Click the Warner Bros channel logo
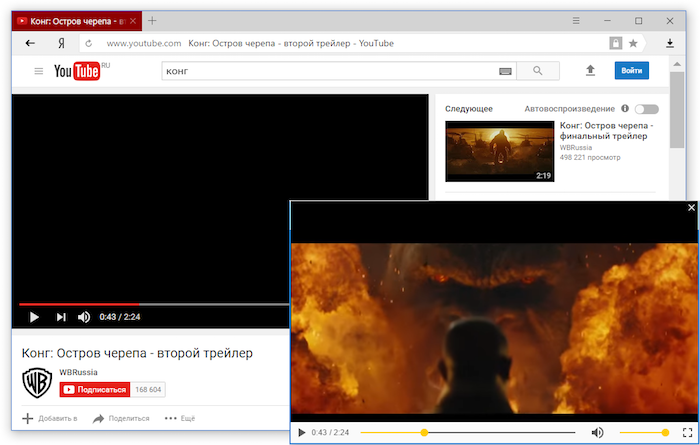 point(37,383)
